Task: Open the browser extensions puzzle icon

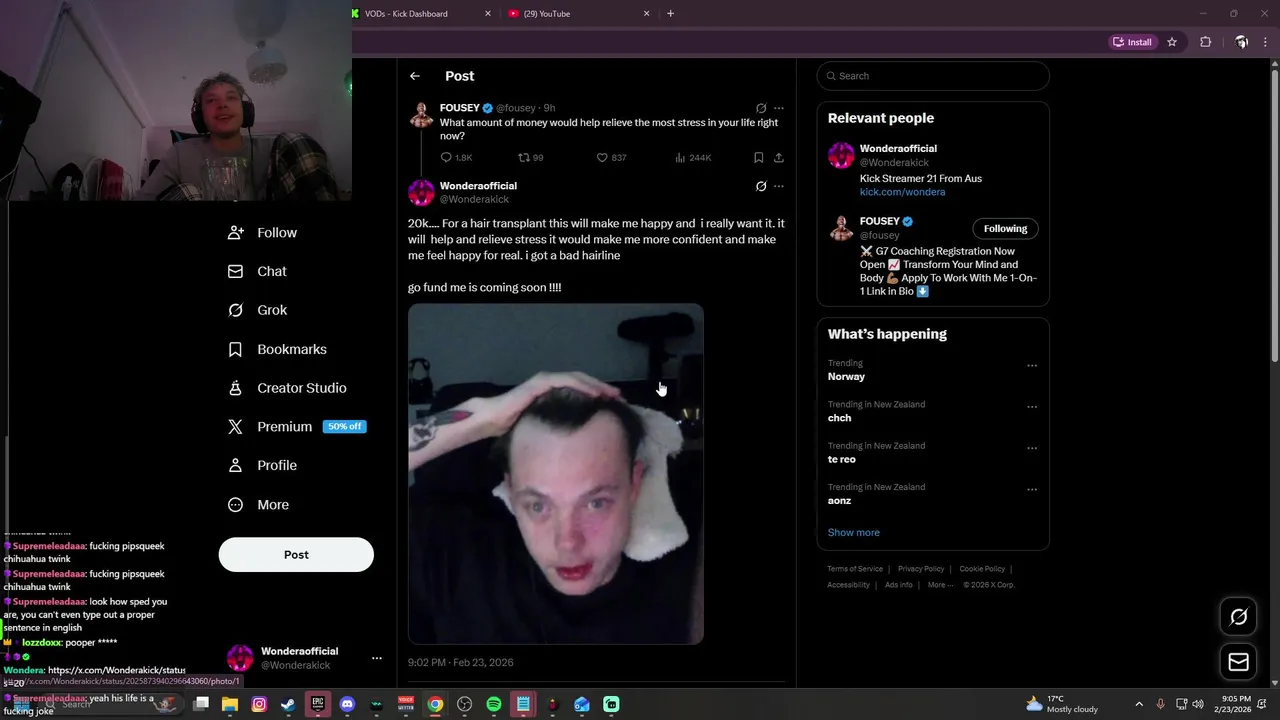Action: [1205, 42]
